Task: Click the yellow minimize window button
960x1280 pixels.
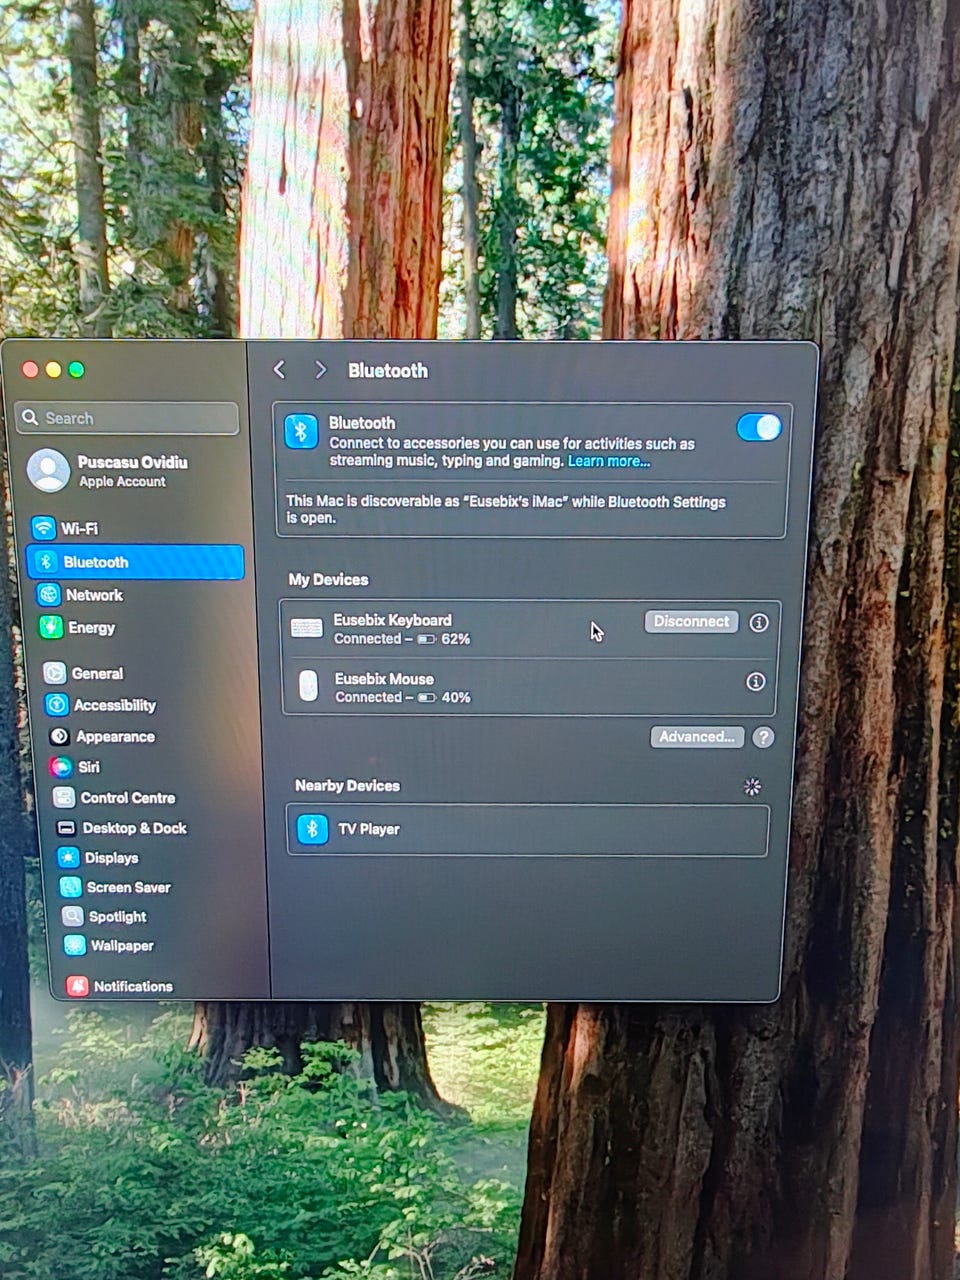Action: tap(53, 370)
